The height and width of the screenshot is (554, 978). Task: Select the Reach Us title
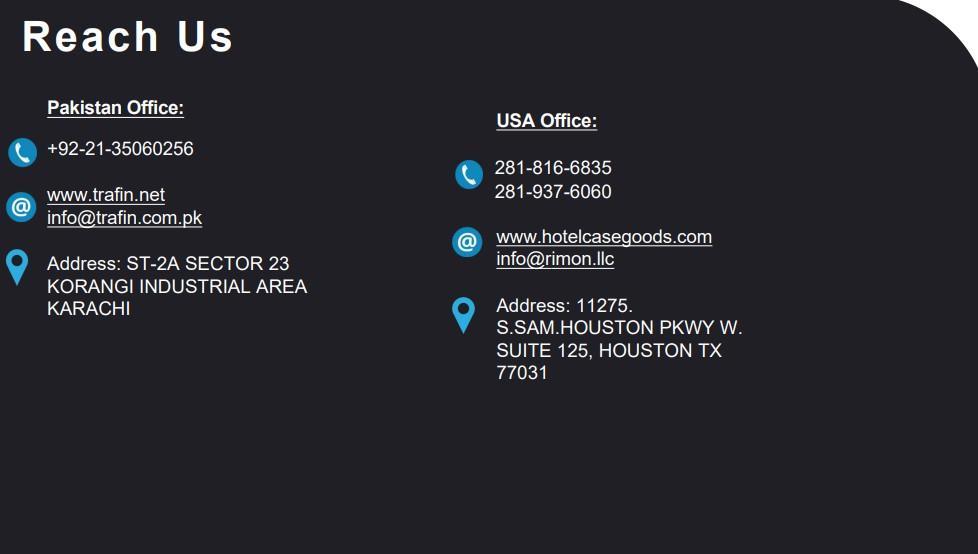click(x=127, y=37)
